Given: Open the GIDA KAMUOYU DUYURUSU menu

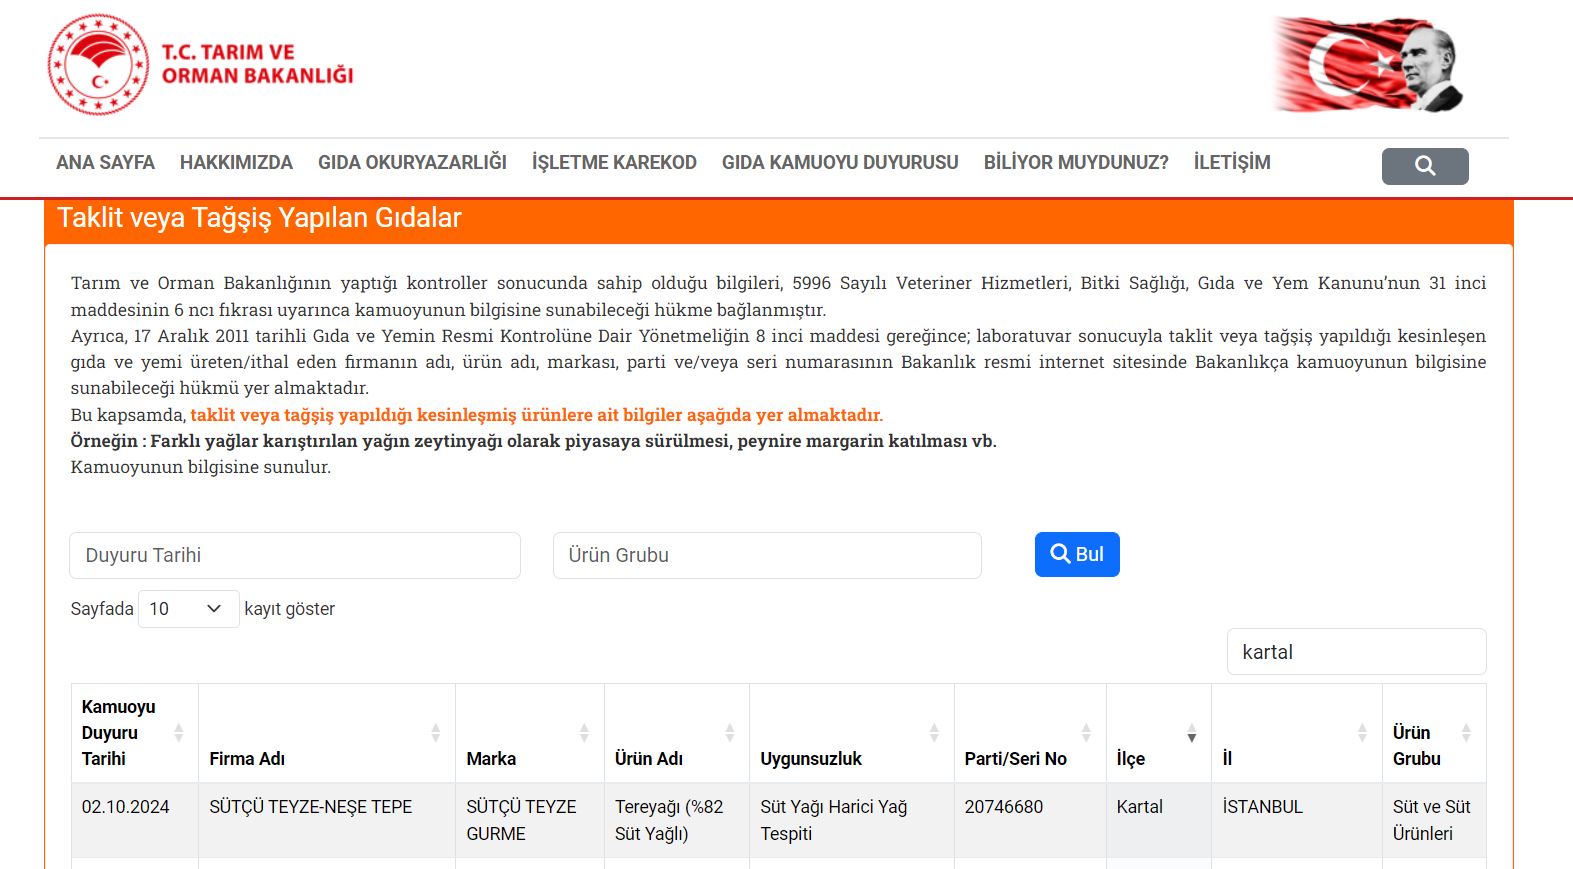Looking at the screenshot, I should [840, 162].
